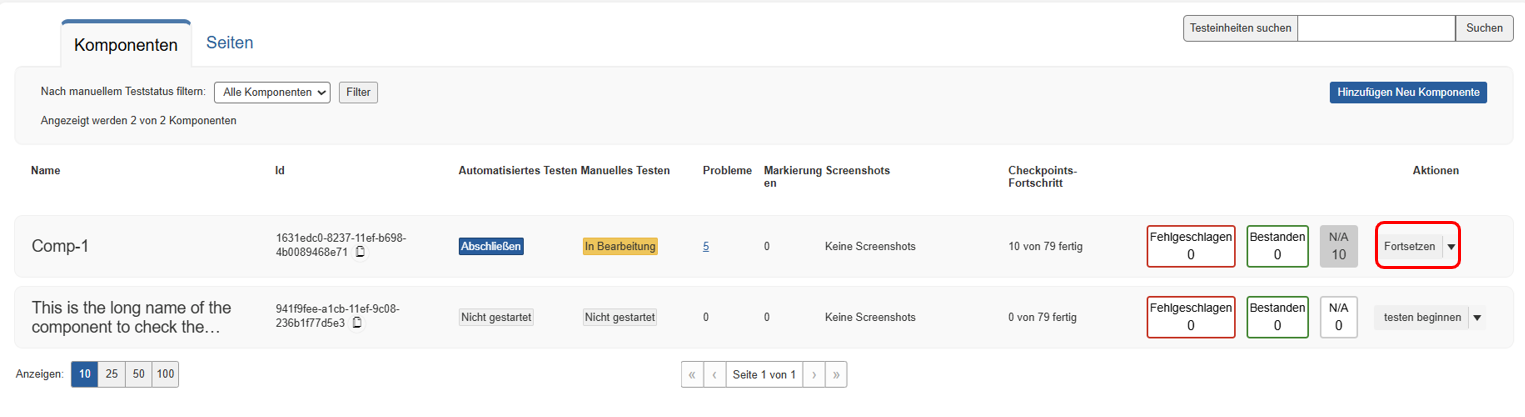Click the Hinzufügen Neu Komponente button
1525x417 pixels.
(1408, 93)
